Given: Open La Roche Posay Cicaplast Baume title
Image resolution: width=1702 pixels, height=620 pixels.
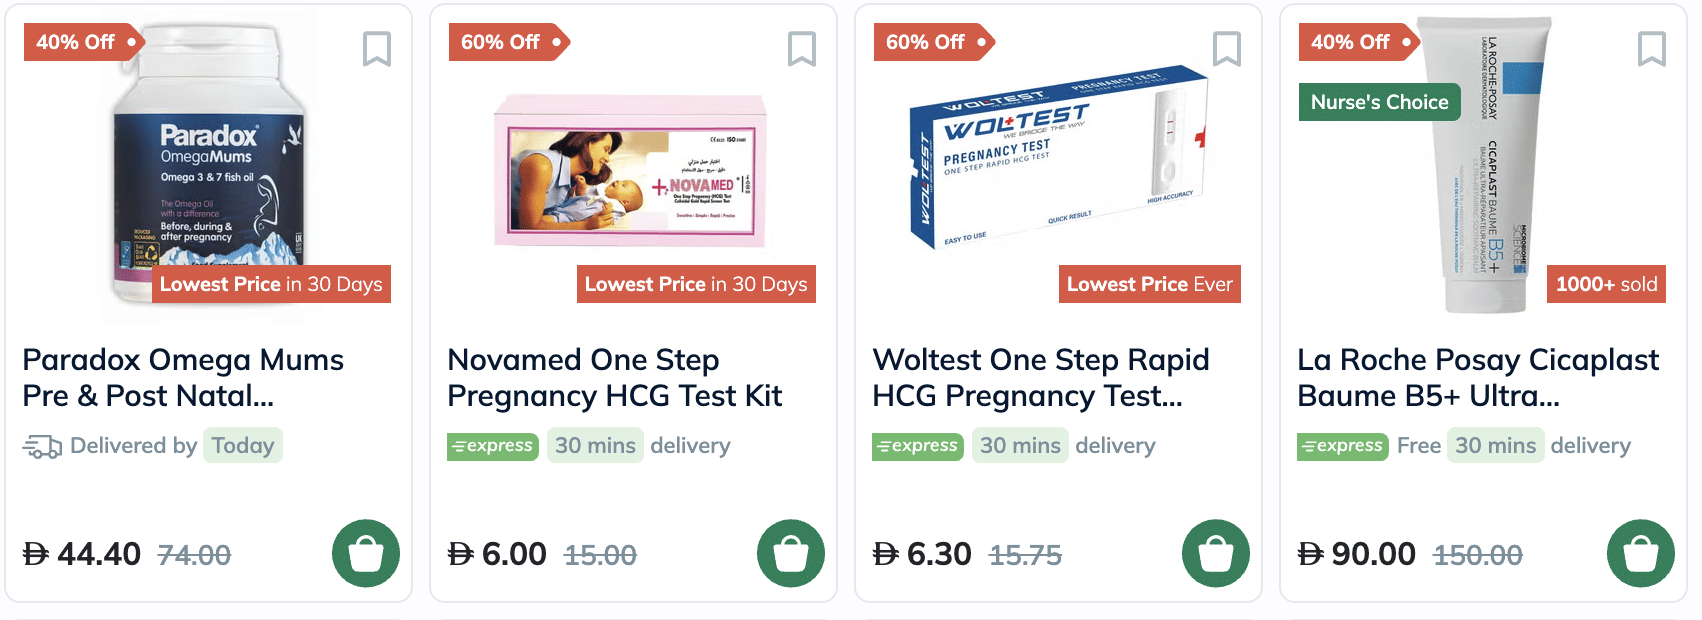Looking at the screenshot, I should coord(1477,378).
